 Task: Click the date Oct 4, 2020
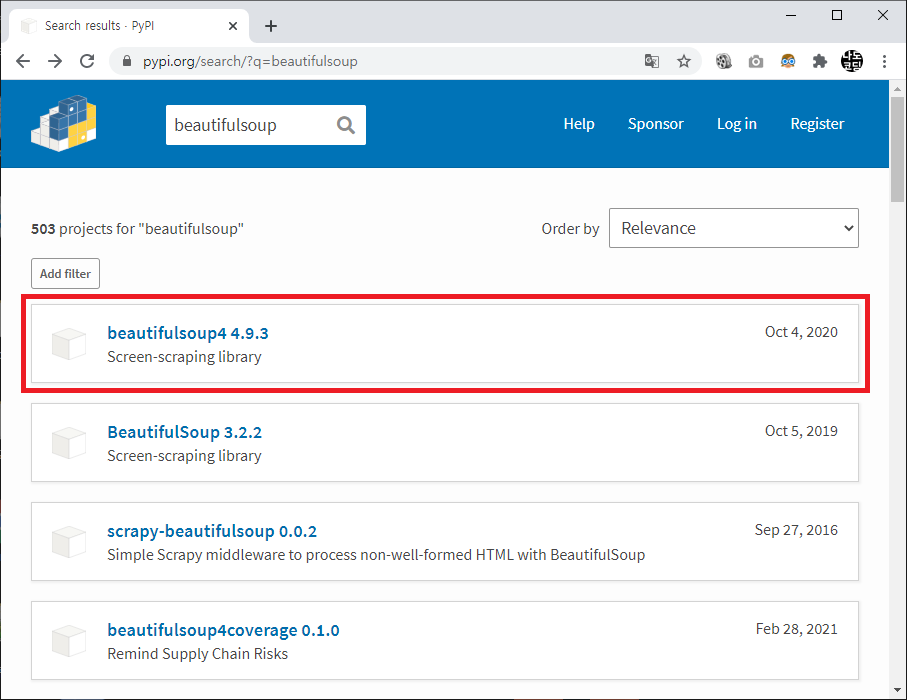coord(801,332)
